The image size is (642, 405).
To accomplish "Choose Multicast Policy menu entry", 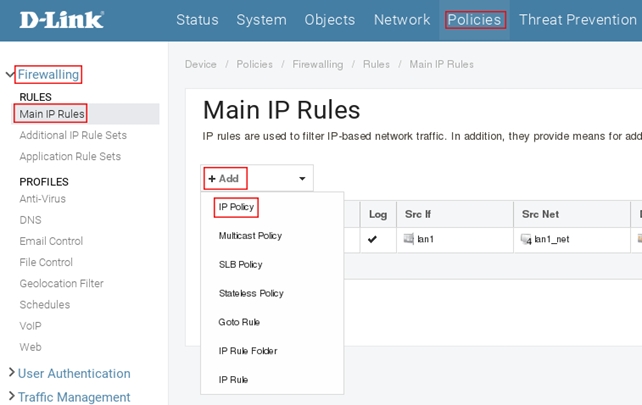I will tap(250, 236).
